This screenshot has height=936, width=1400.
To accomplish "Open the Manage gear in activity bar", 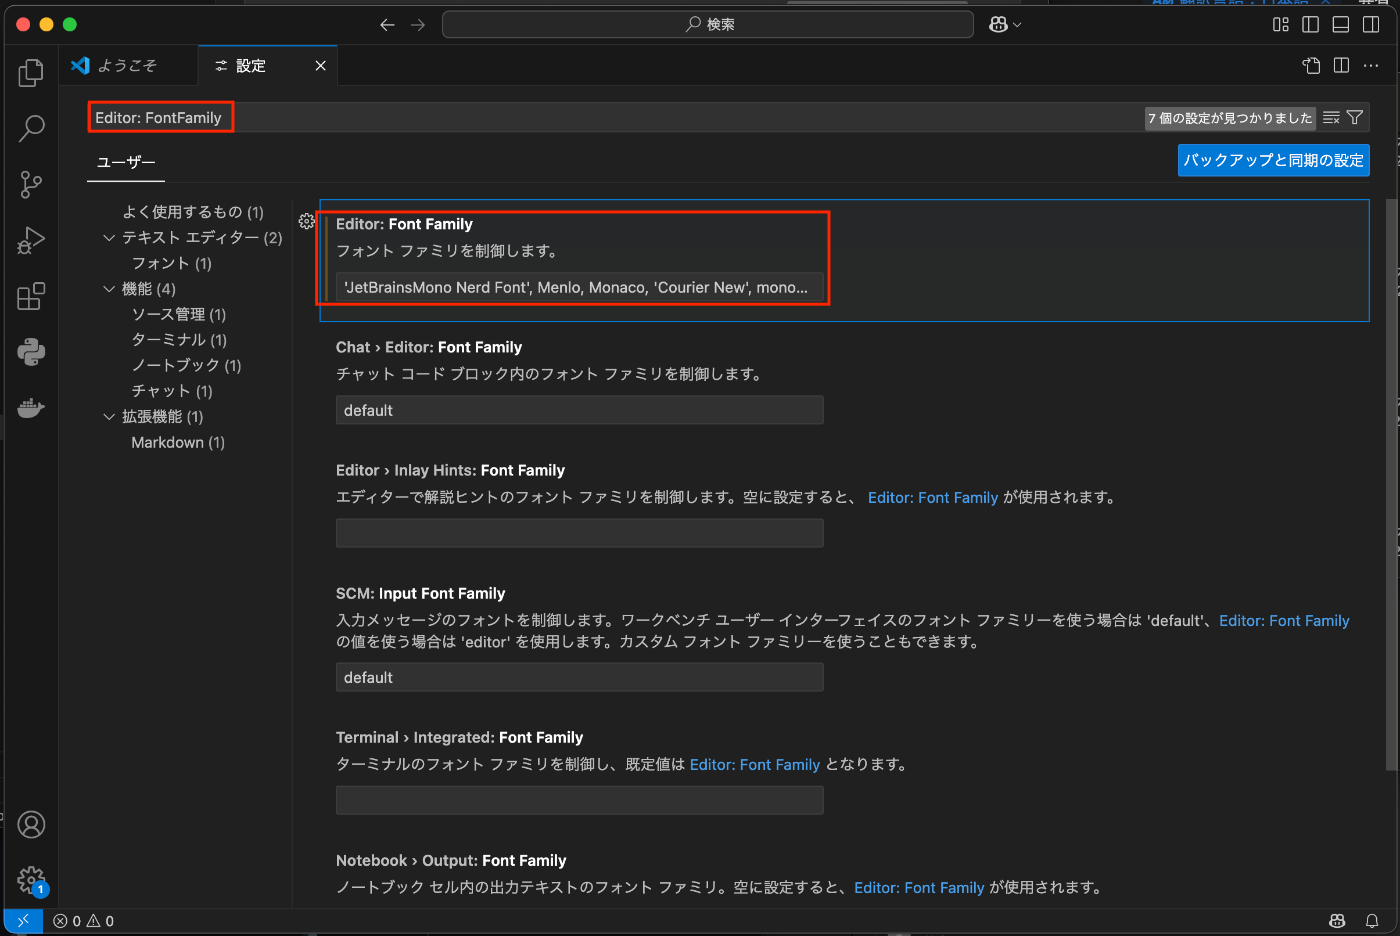I will coord(31,880).
